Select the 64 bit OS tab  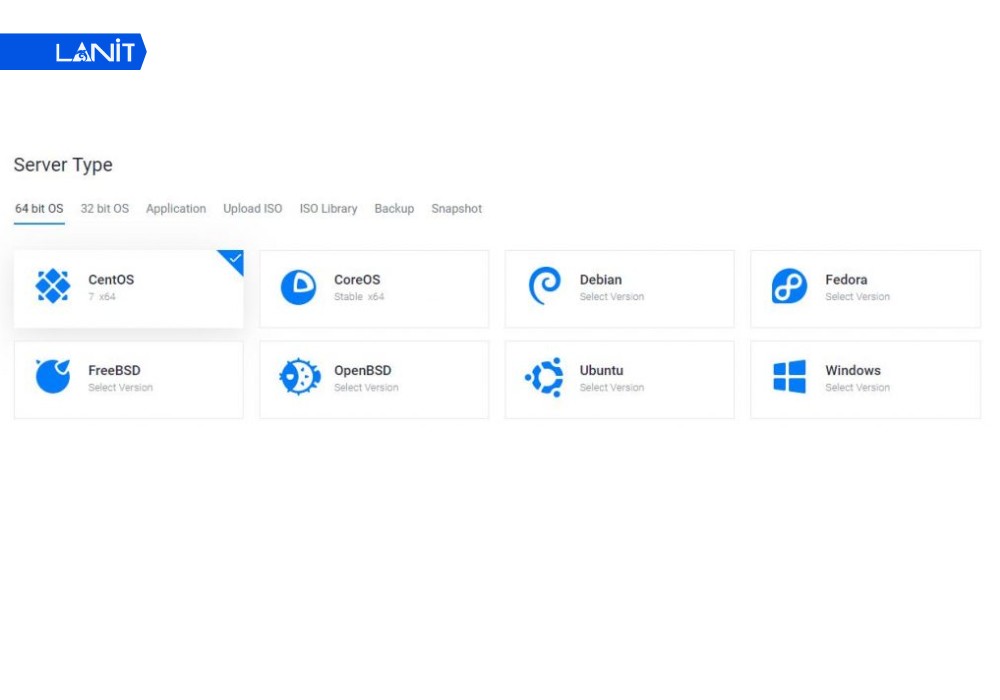point(39,209)
